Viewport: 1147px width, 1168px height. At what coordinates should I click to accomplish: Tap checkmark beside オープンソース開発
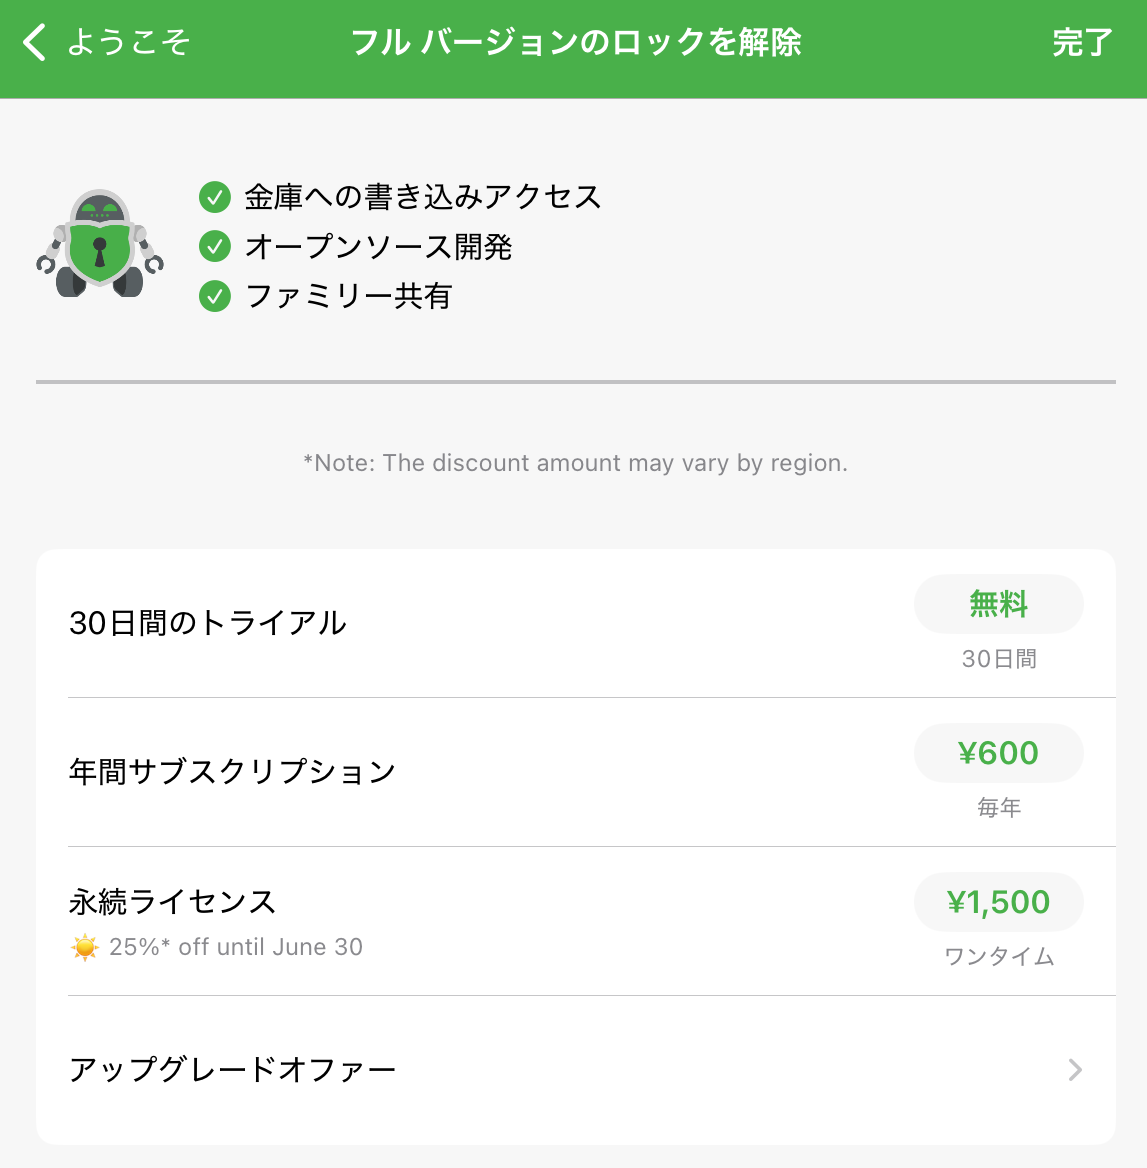pyautogui.click(x=215, y=247)
